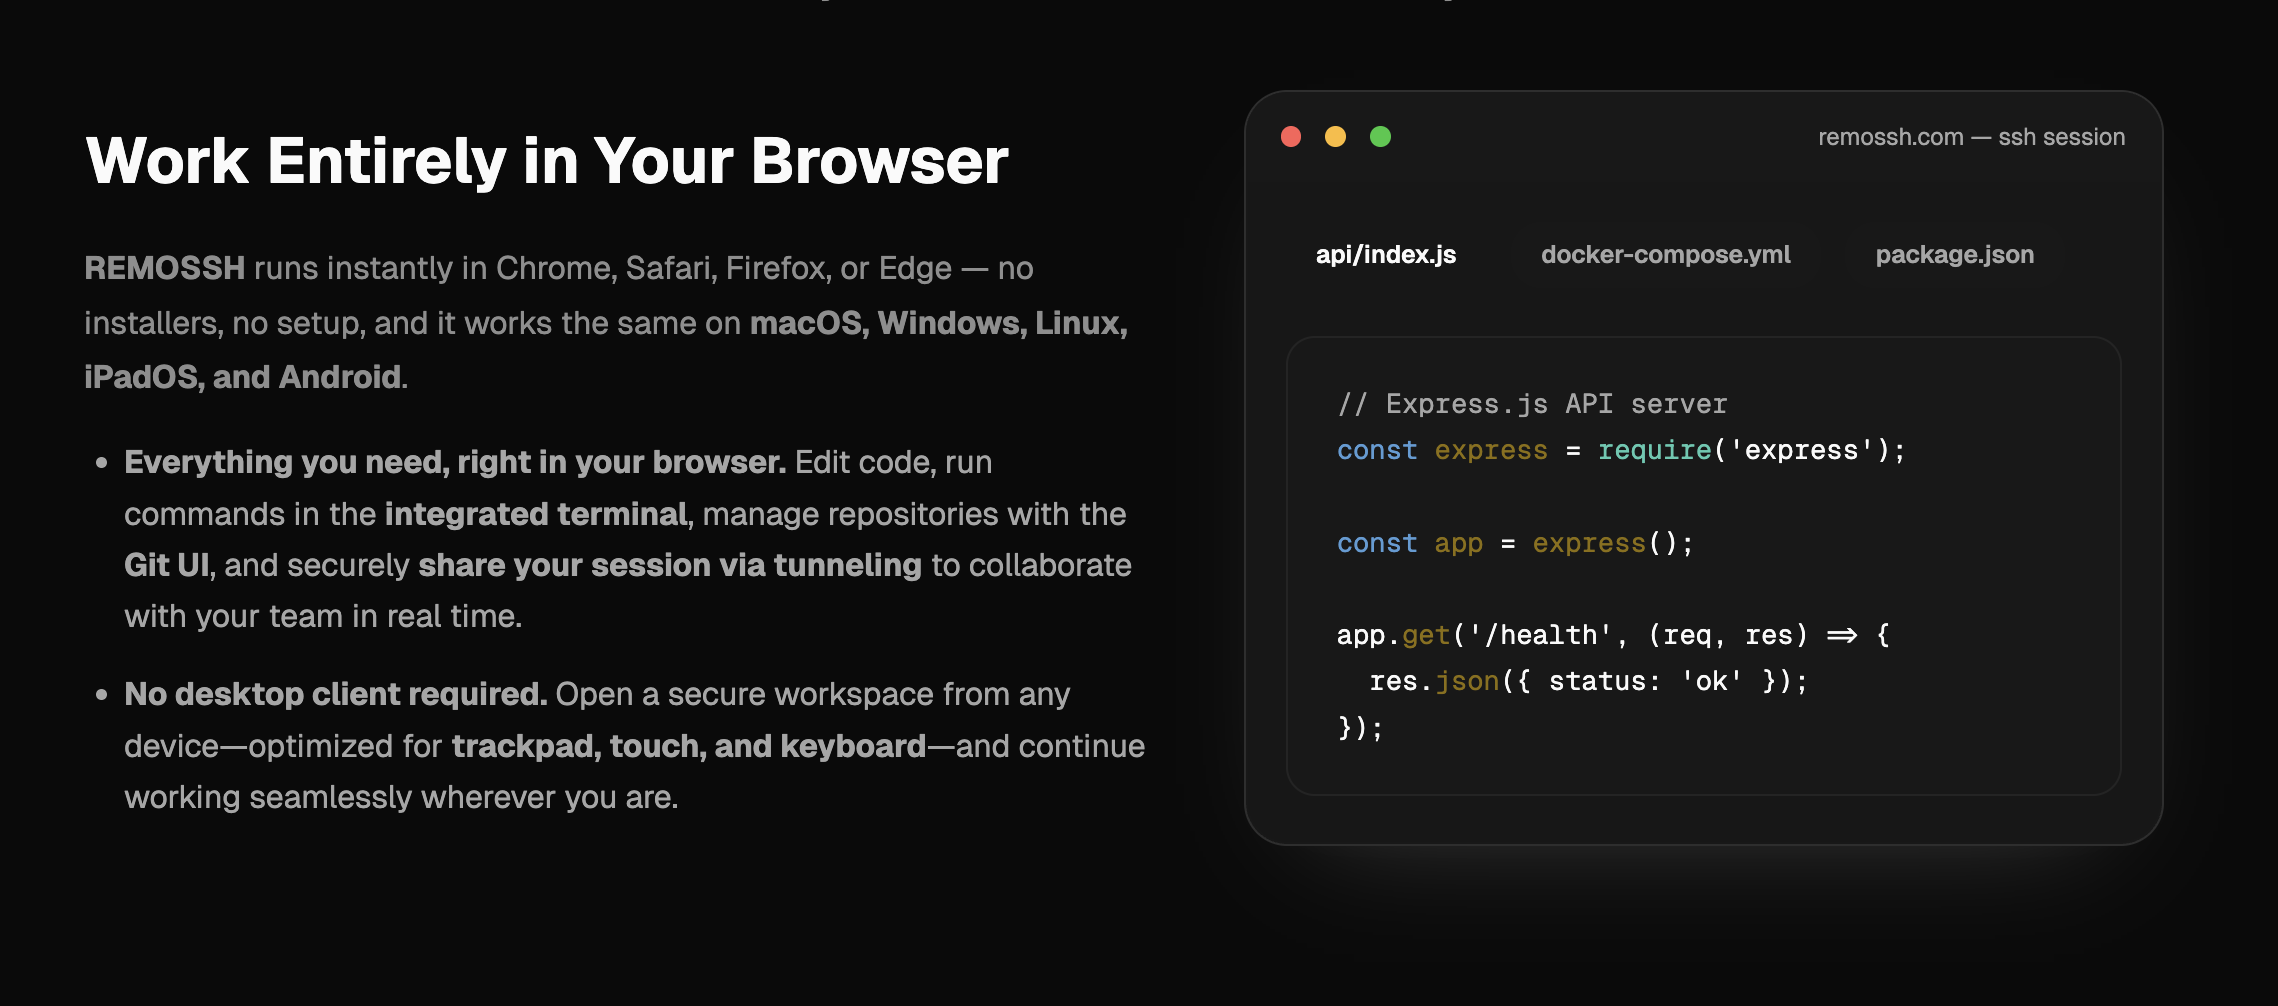Viewport: 2278px width, 1006px height.
Task: Click the first bullet point marker
Action: point(103,464)
